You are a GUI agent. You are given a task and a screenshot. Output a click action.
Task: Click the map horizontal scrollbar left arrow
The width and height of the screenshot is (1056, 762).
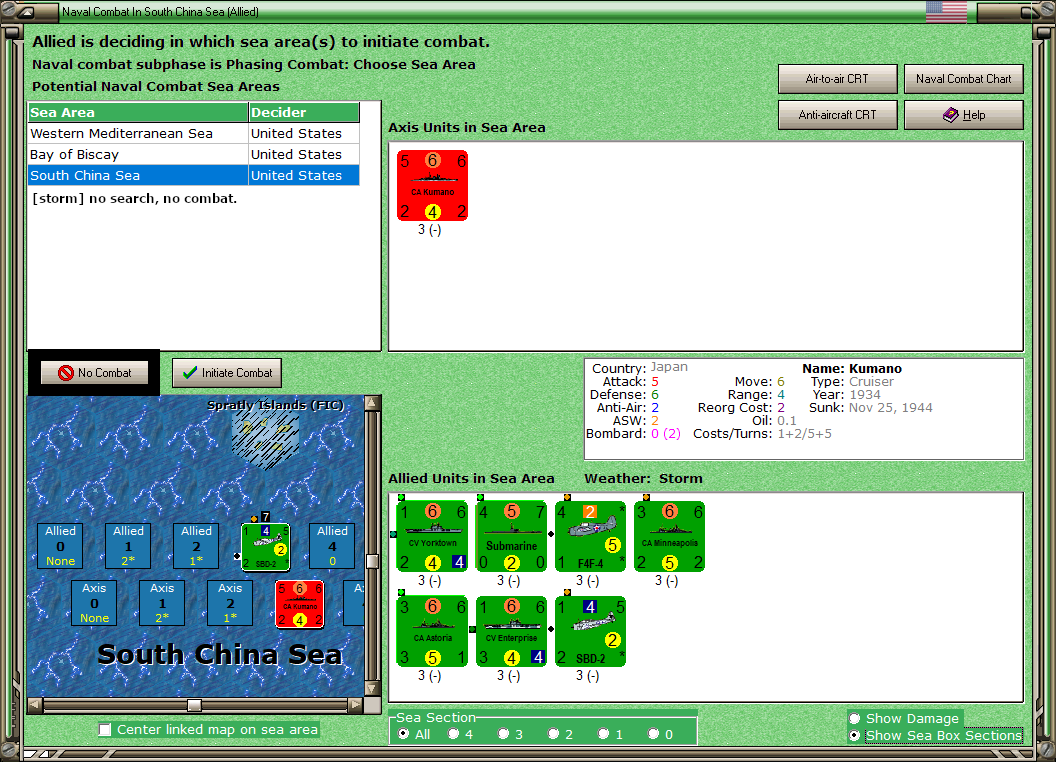click(35, 705)
